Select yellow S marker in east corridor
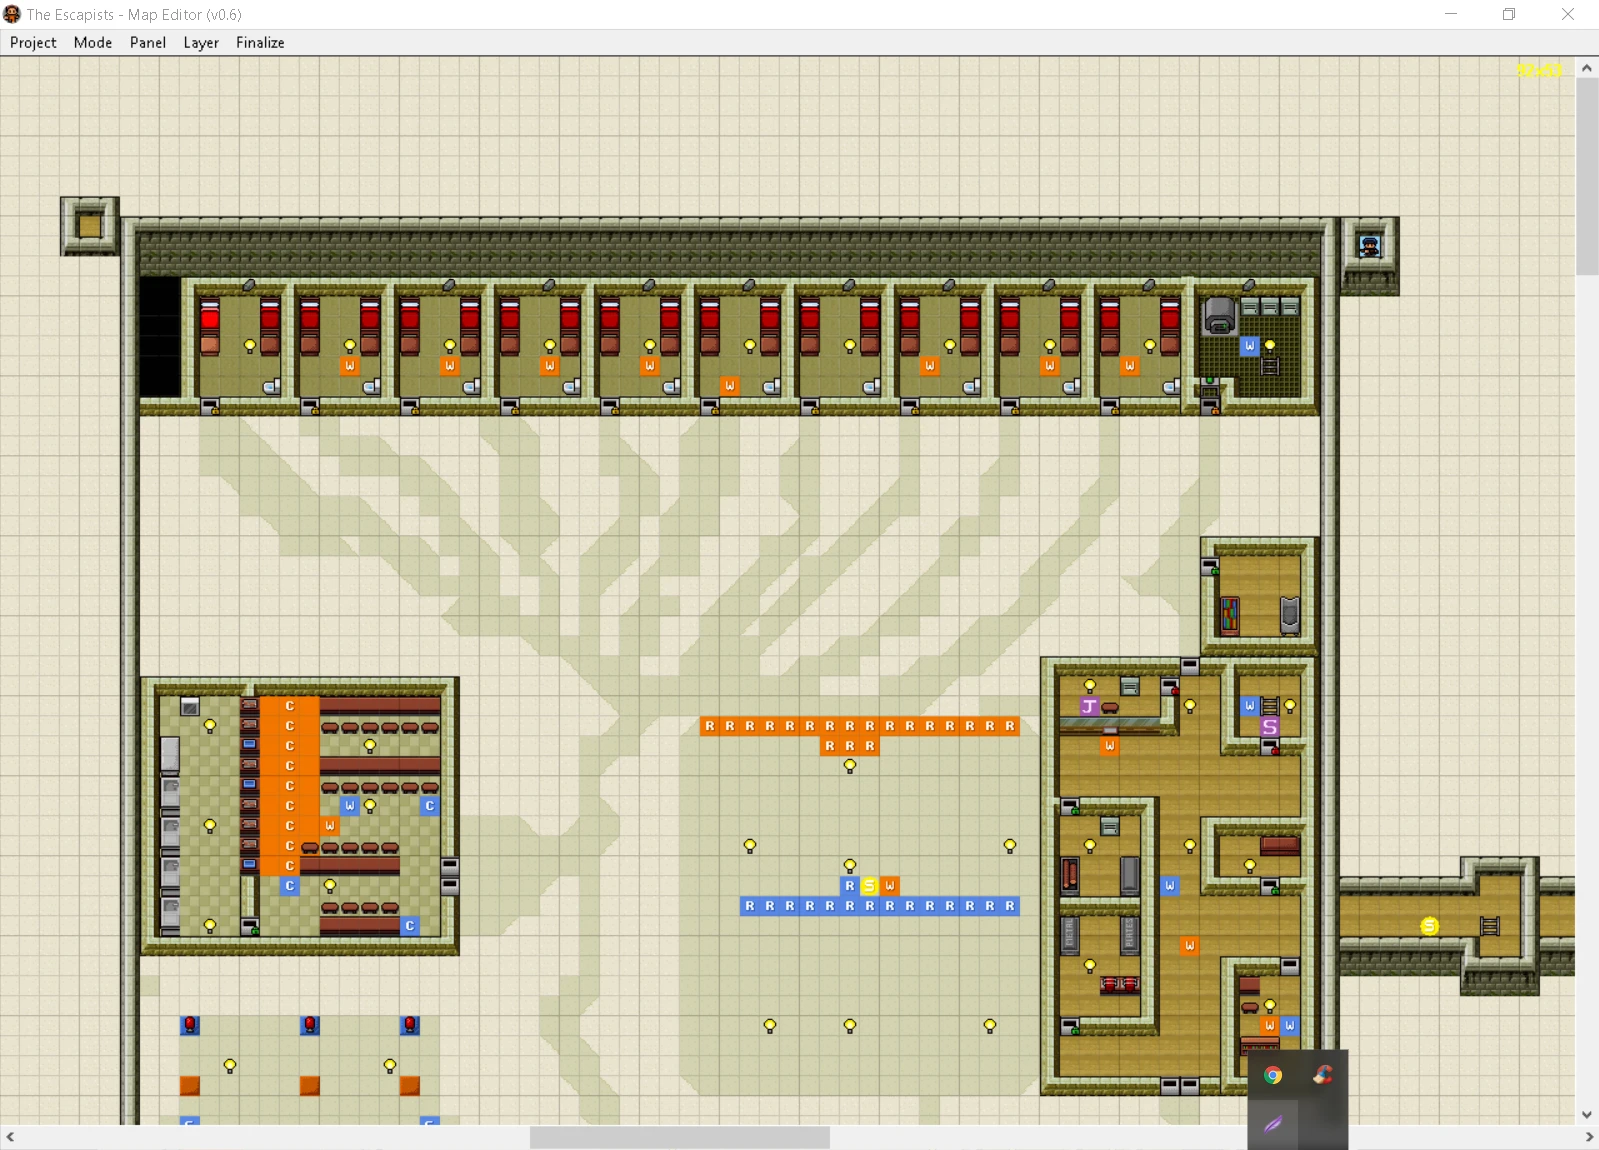The image size is (1599, 1150). (1430, 926)
